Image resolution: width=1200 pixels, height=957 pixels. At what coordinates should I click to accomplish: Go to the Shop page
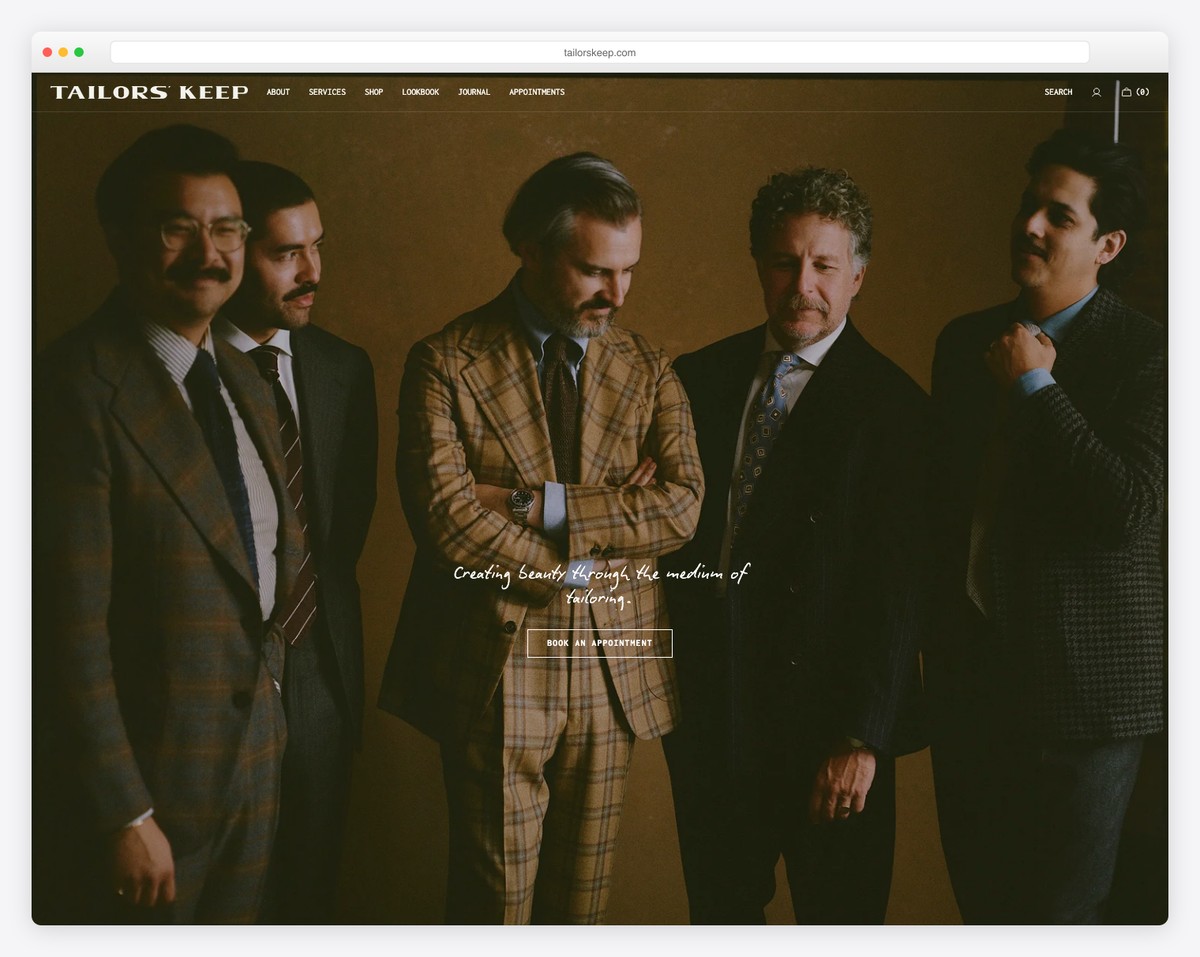pyautogui.click(x=374, y=92)
